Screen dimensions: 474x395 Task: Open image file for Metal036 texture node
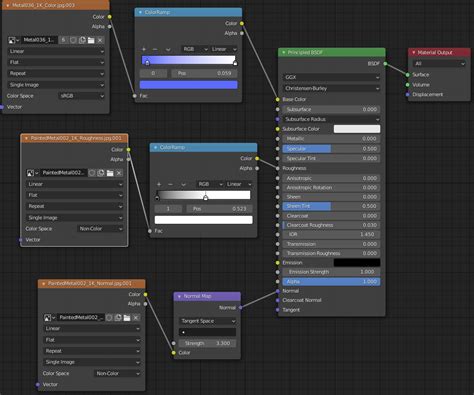point(91,40)
